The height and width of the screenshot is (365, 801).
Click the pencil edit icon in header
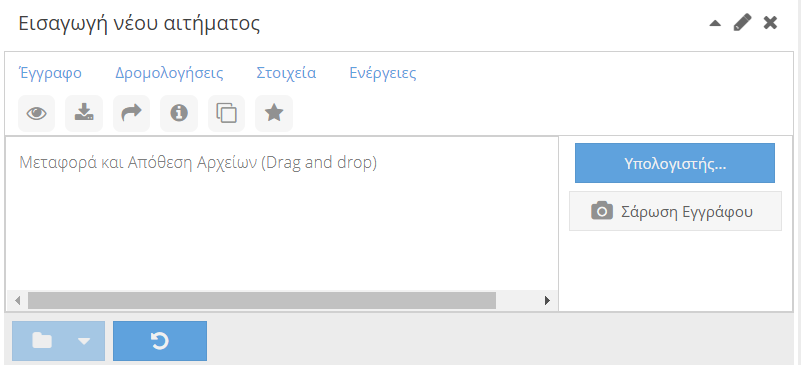point(742,23)
